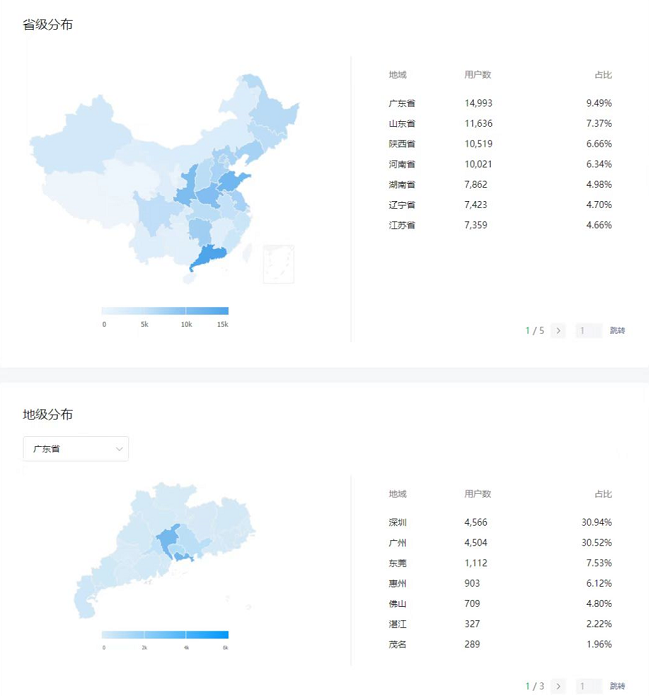
Task: Open the 广东省 province dropdown
Action: point(76,449)
